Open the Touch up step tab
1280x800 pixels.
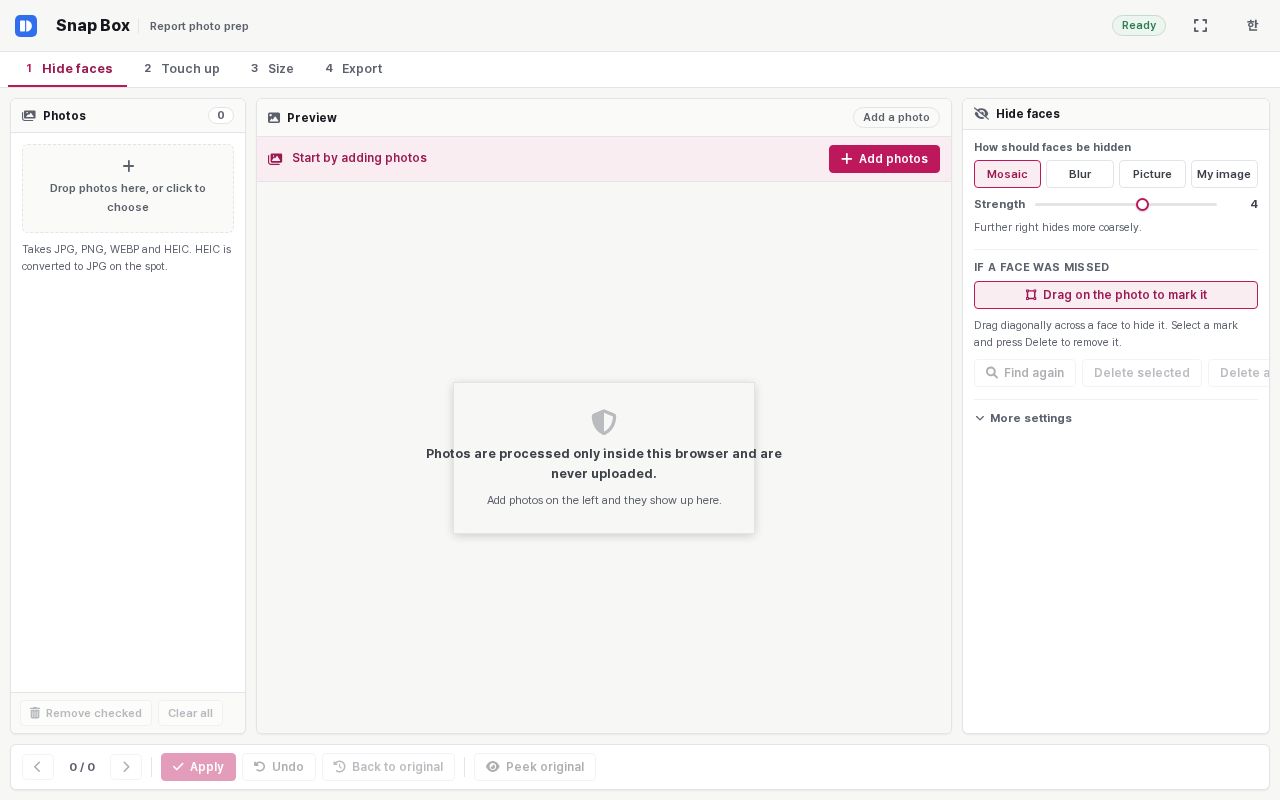coord(181,69)
